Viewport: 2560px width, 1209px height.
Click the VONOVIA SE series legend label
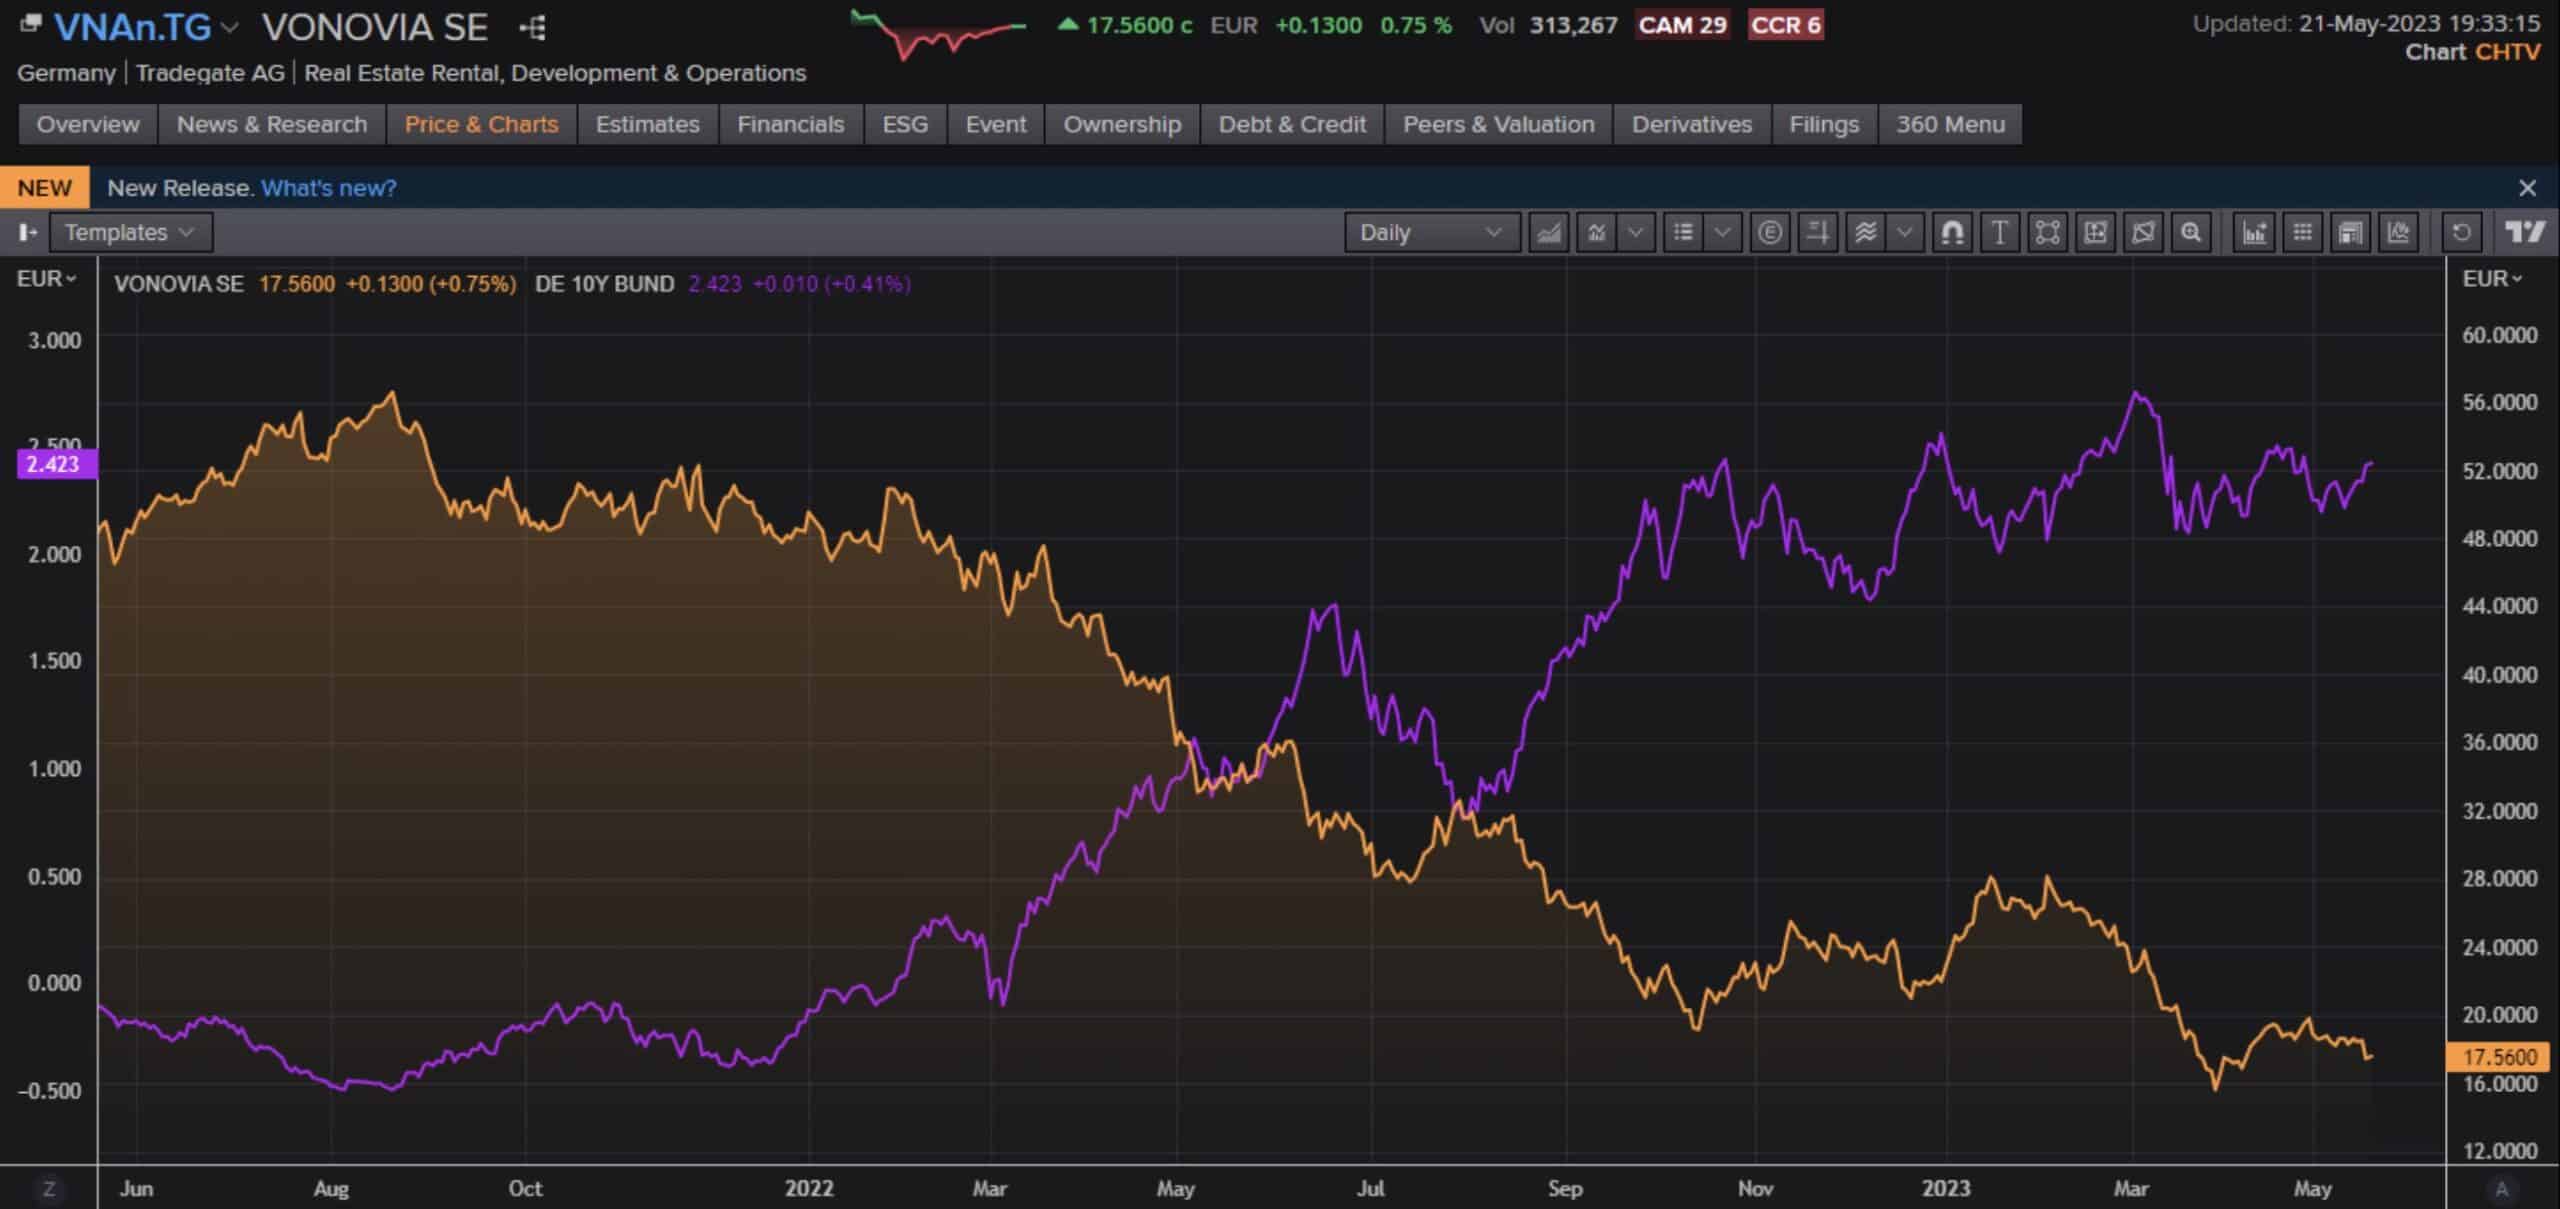pos(179,284)
